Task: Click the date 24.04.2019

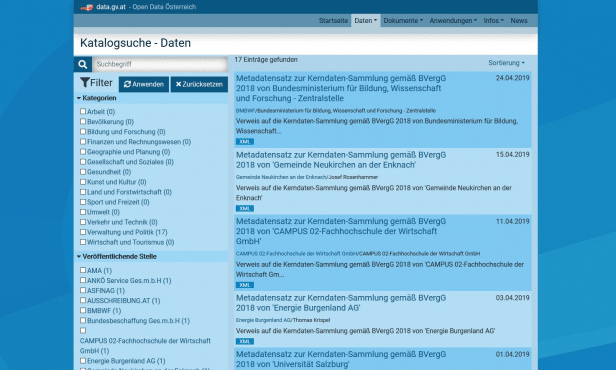Action: tap(512, 78)
